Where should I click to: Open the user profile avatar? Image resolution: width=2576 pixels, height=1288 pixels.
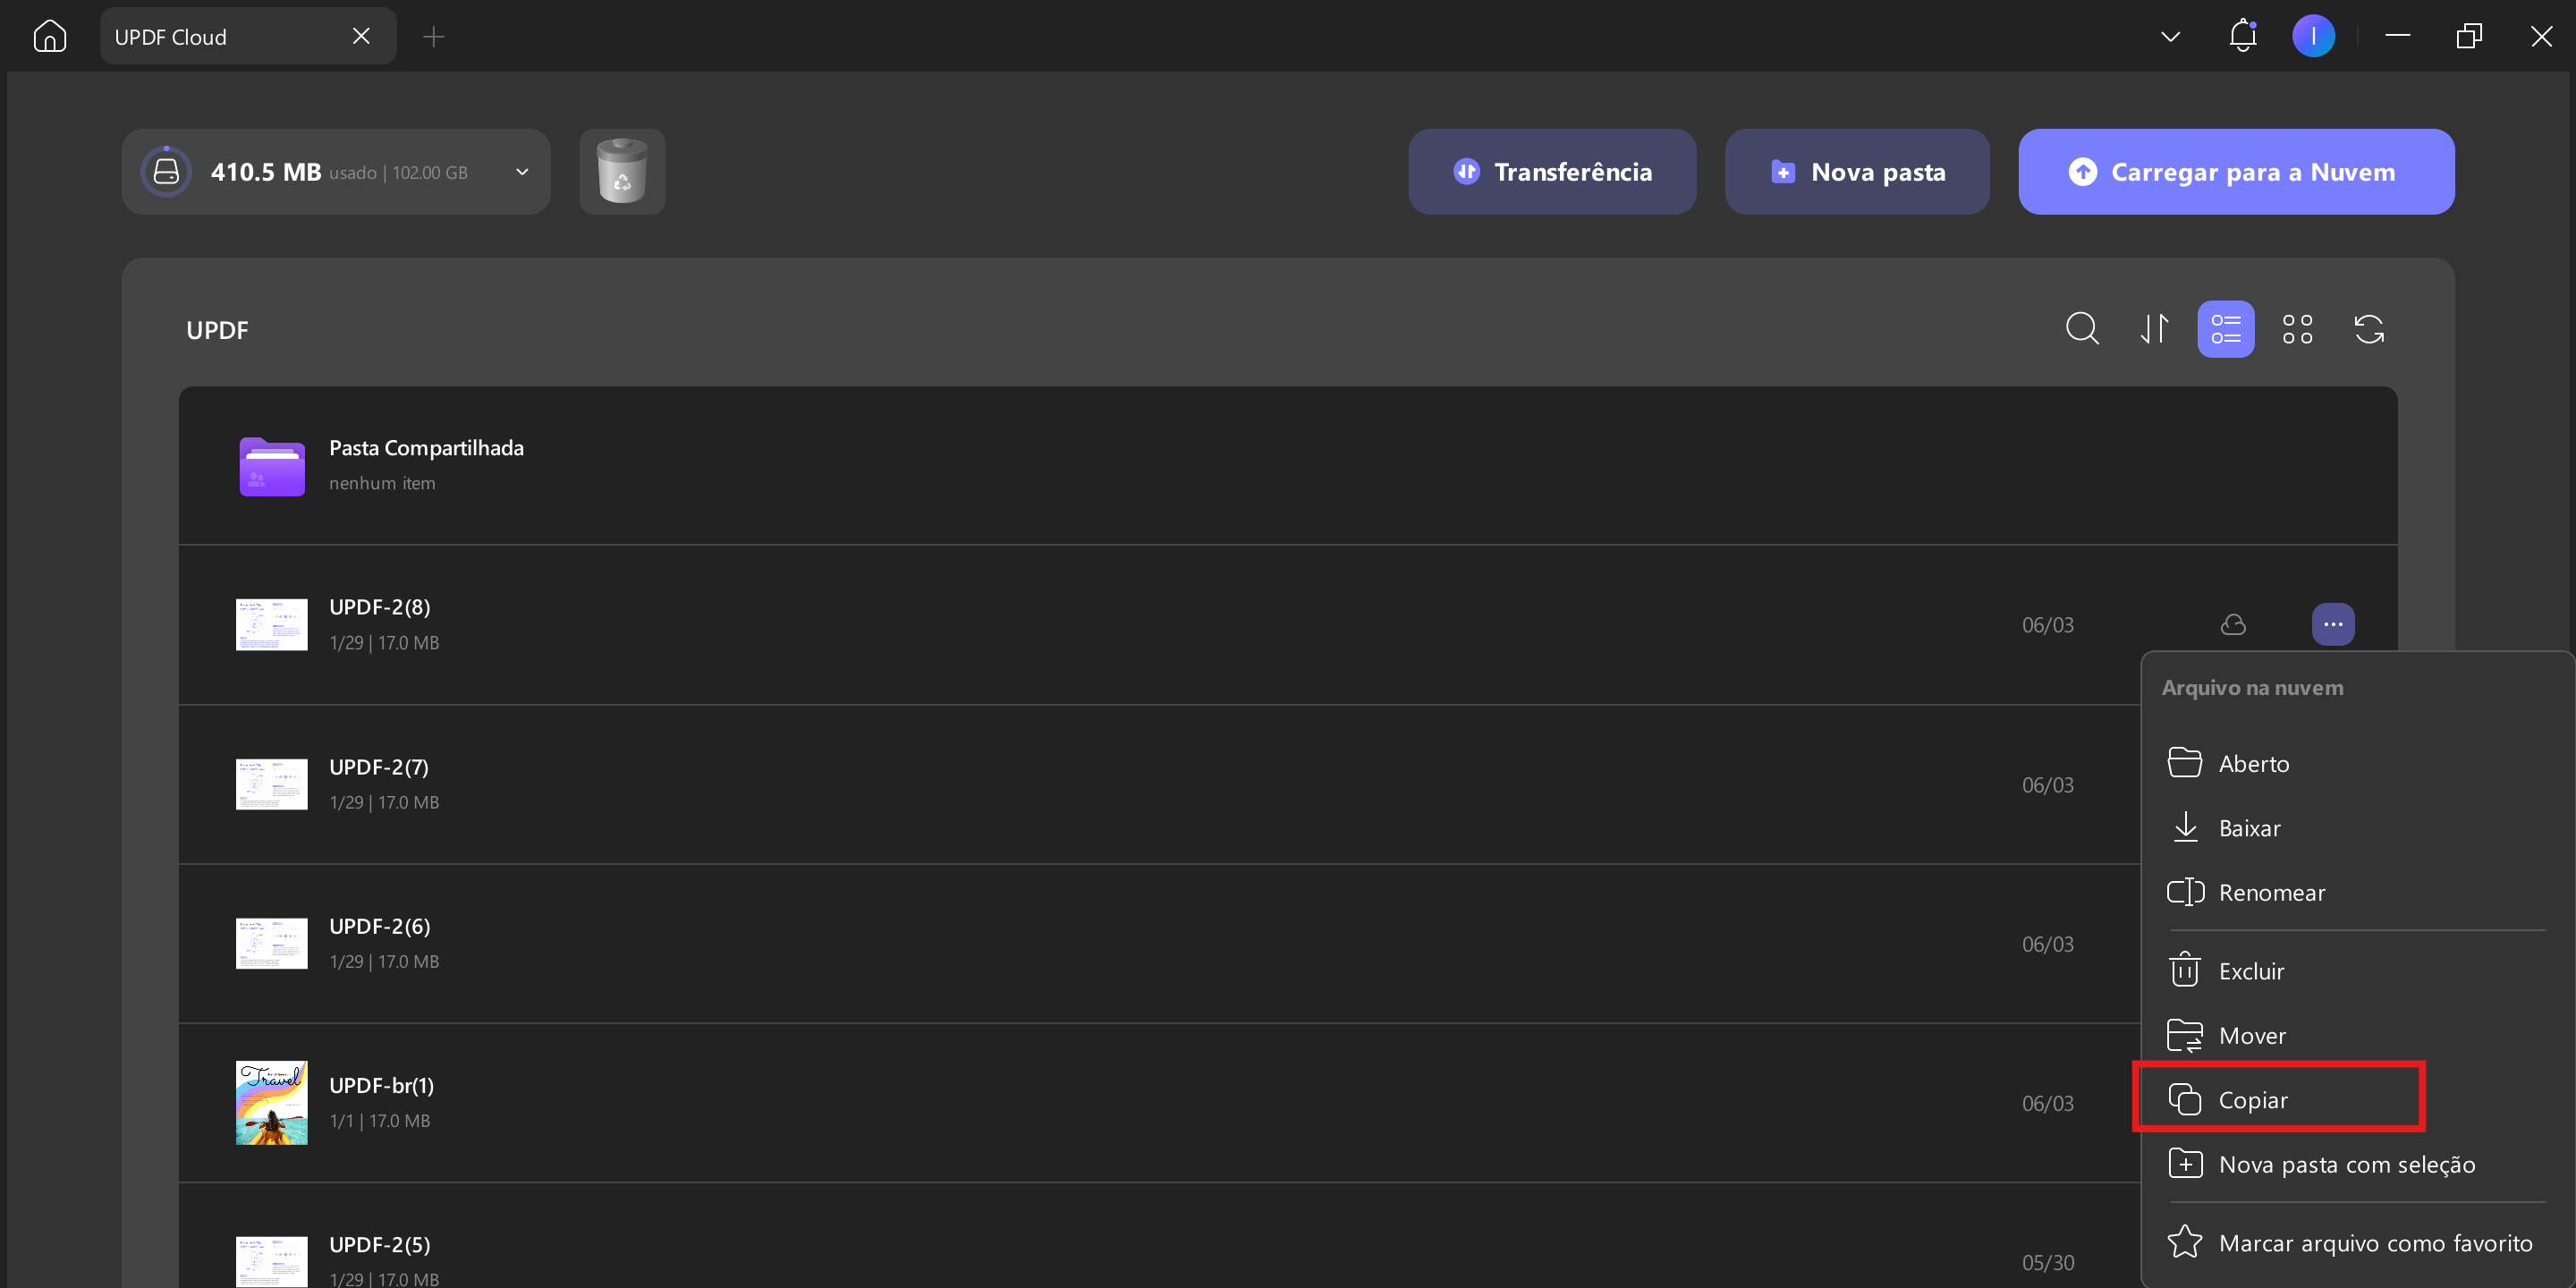(x=2313, y=37)
